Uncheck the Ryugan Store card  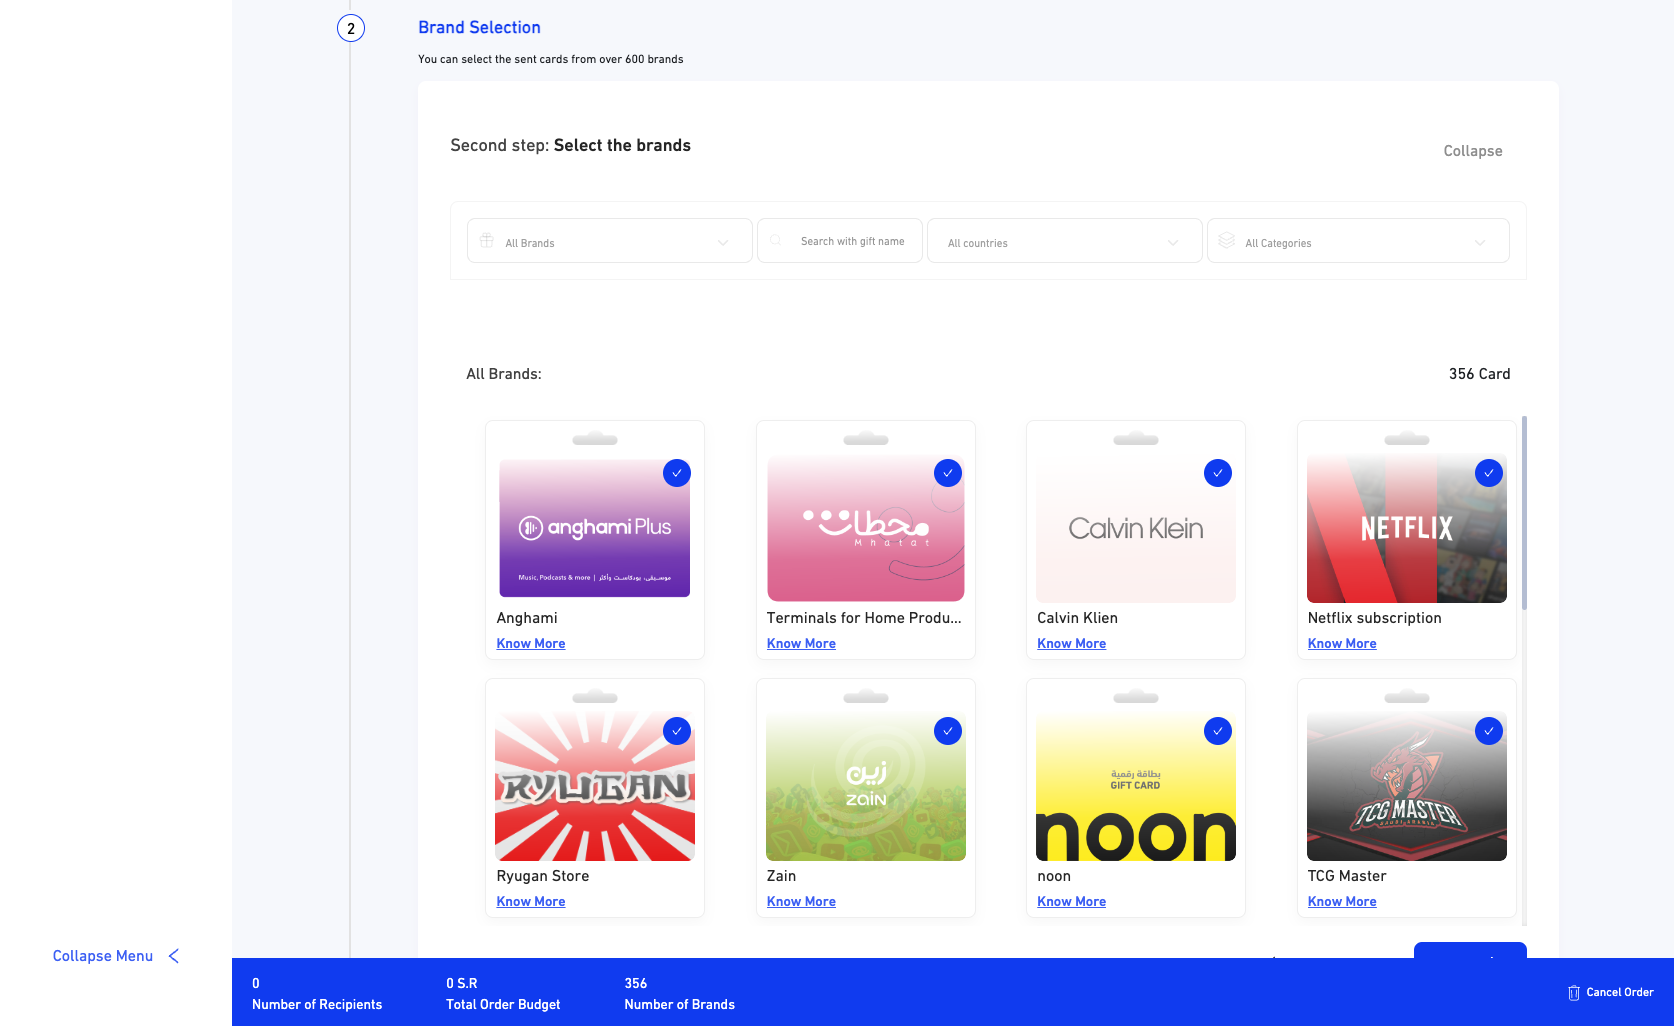click(x=677, y=731)
